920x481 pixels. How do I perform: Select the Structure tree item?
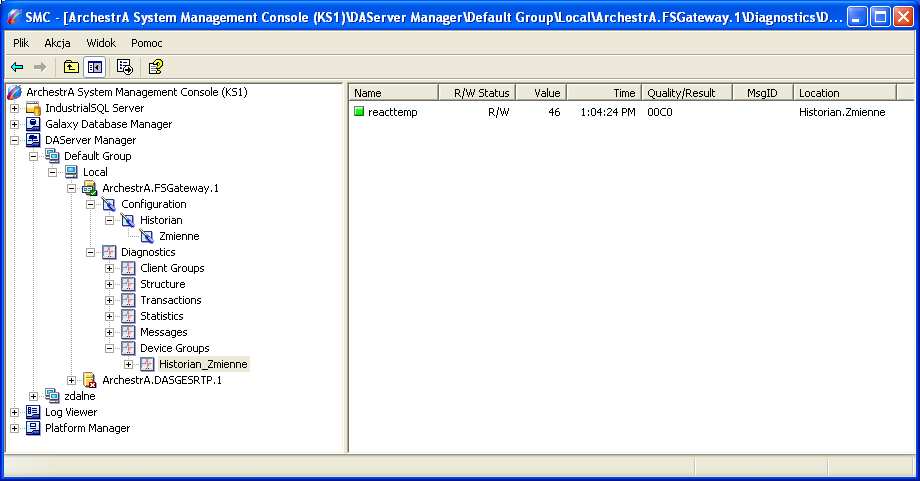pos(163,284)
